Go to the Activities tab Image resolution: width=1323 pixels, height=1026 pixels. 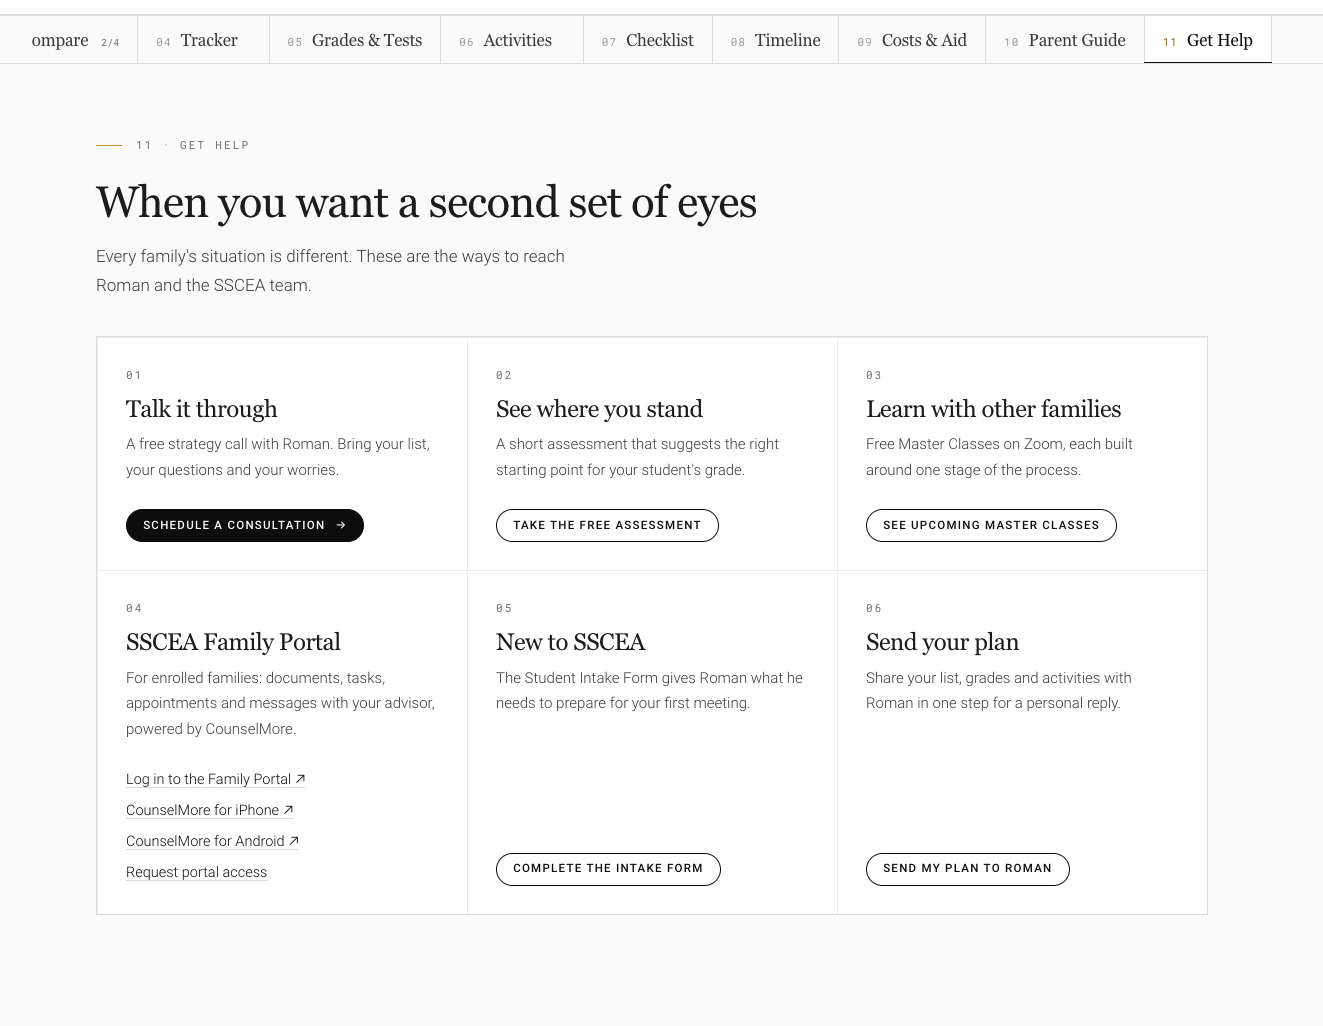coord(512,40)
